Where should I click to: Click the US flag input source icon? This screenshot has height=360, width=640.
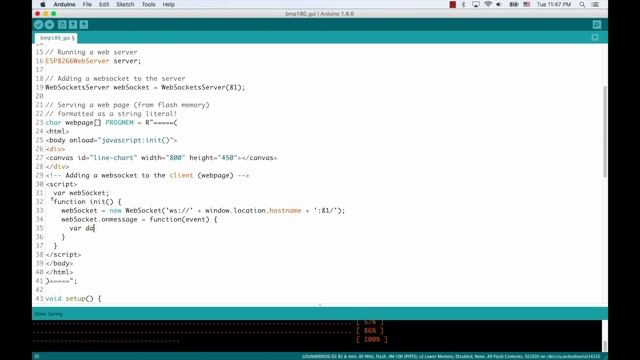point(527,4)
